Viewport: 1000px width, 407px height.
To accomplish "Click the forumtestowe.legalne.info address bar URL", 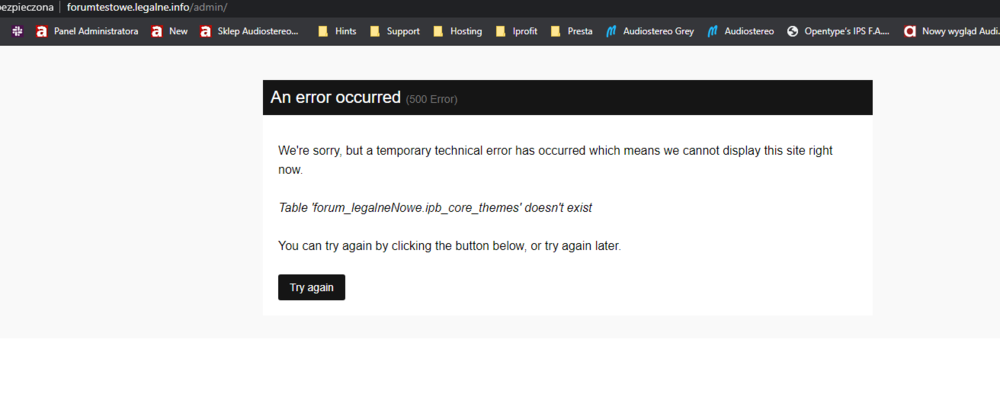I will pos(147,7).
